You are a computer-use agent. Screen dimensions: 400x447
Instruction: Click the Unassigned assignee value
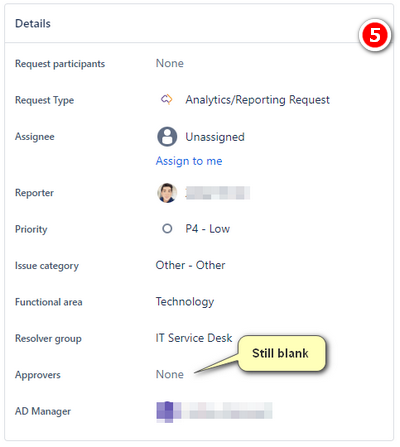click(x=215, y=137)
